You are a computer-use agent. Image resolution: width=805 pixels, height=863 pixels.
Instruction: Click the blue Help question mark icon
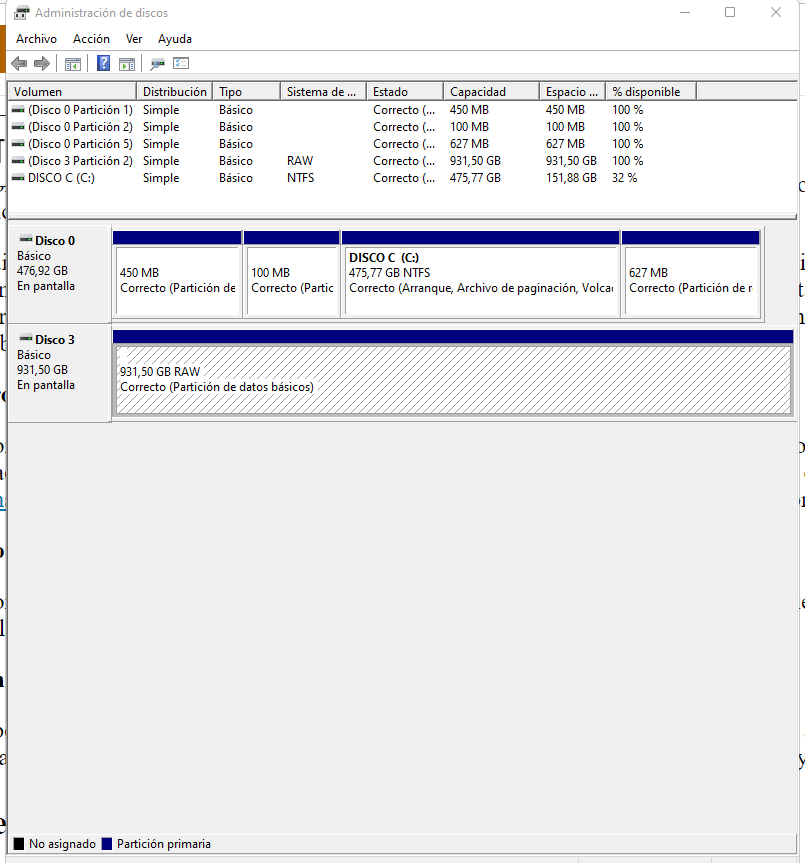point(103,64)
